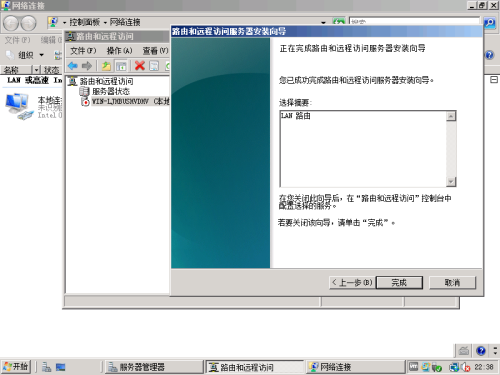The image size is (500, 375).
Task: Click scroll-up arrow in summary box
Action: [451, 116]
